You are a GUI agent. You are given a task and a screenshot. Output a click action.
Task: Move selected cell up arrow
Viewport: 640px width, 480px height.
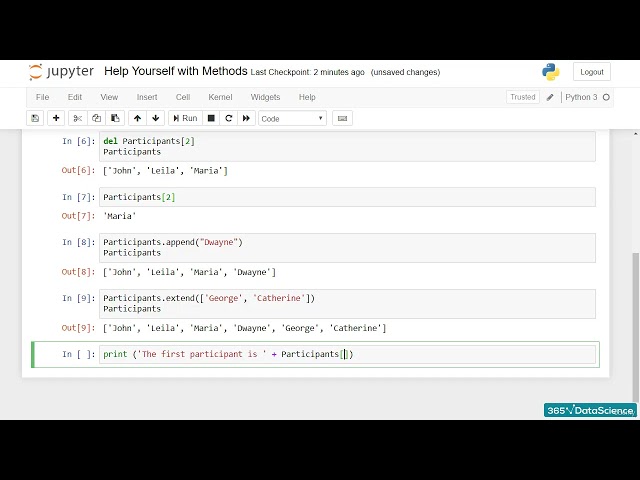pyautogui.click(x=137, y=118)
